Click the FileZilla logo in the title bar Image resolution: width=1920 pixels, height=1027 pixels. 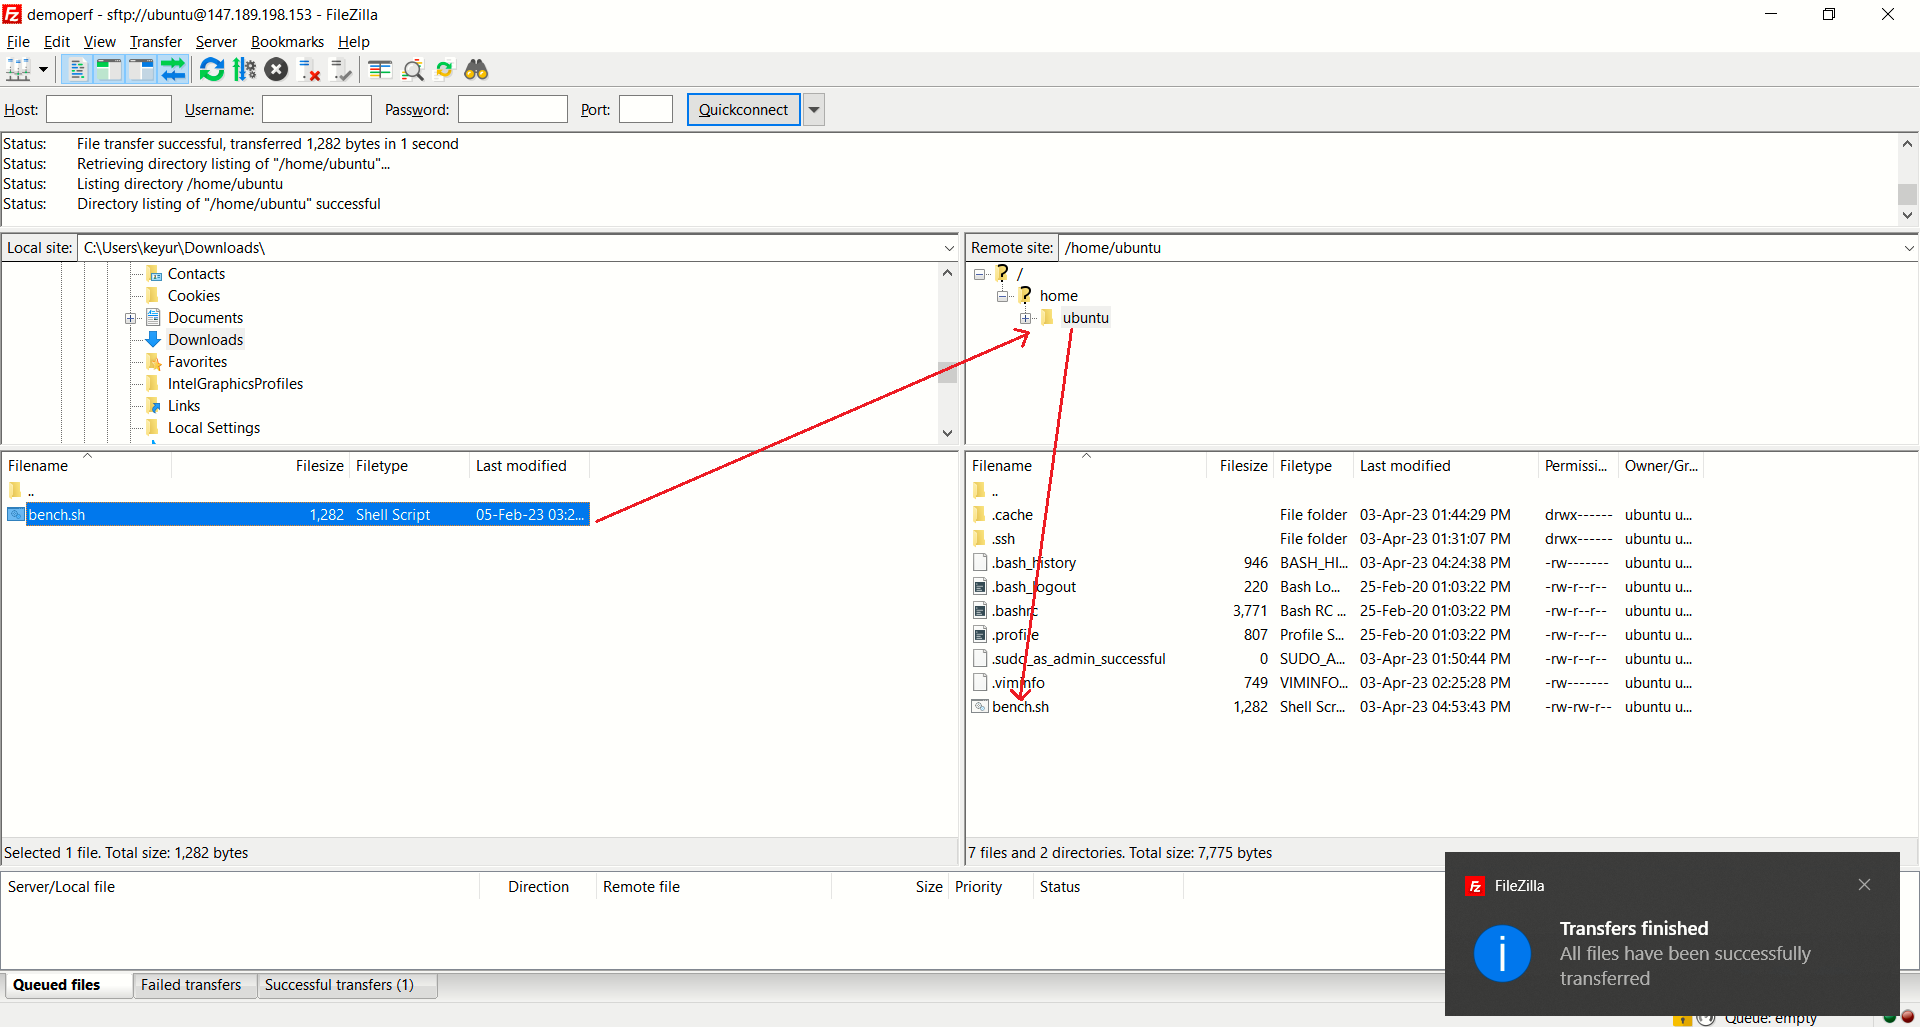point(12,15)
